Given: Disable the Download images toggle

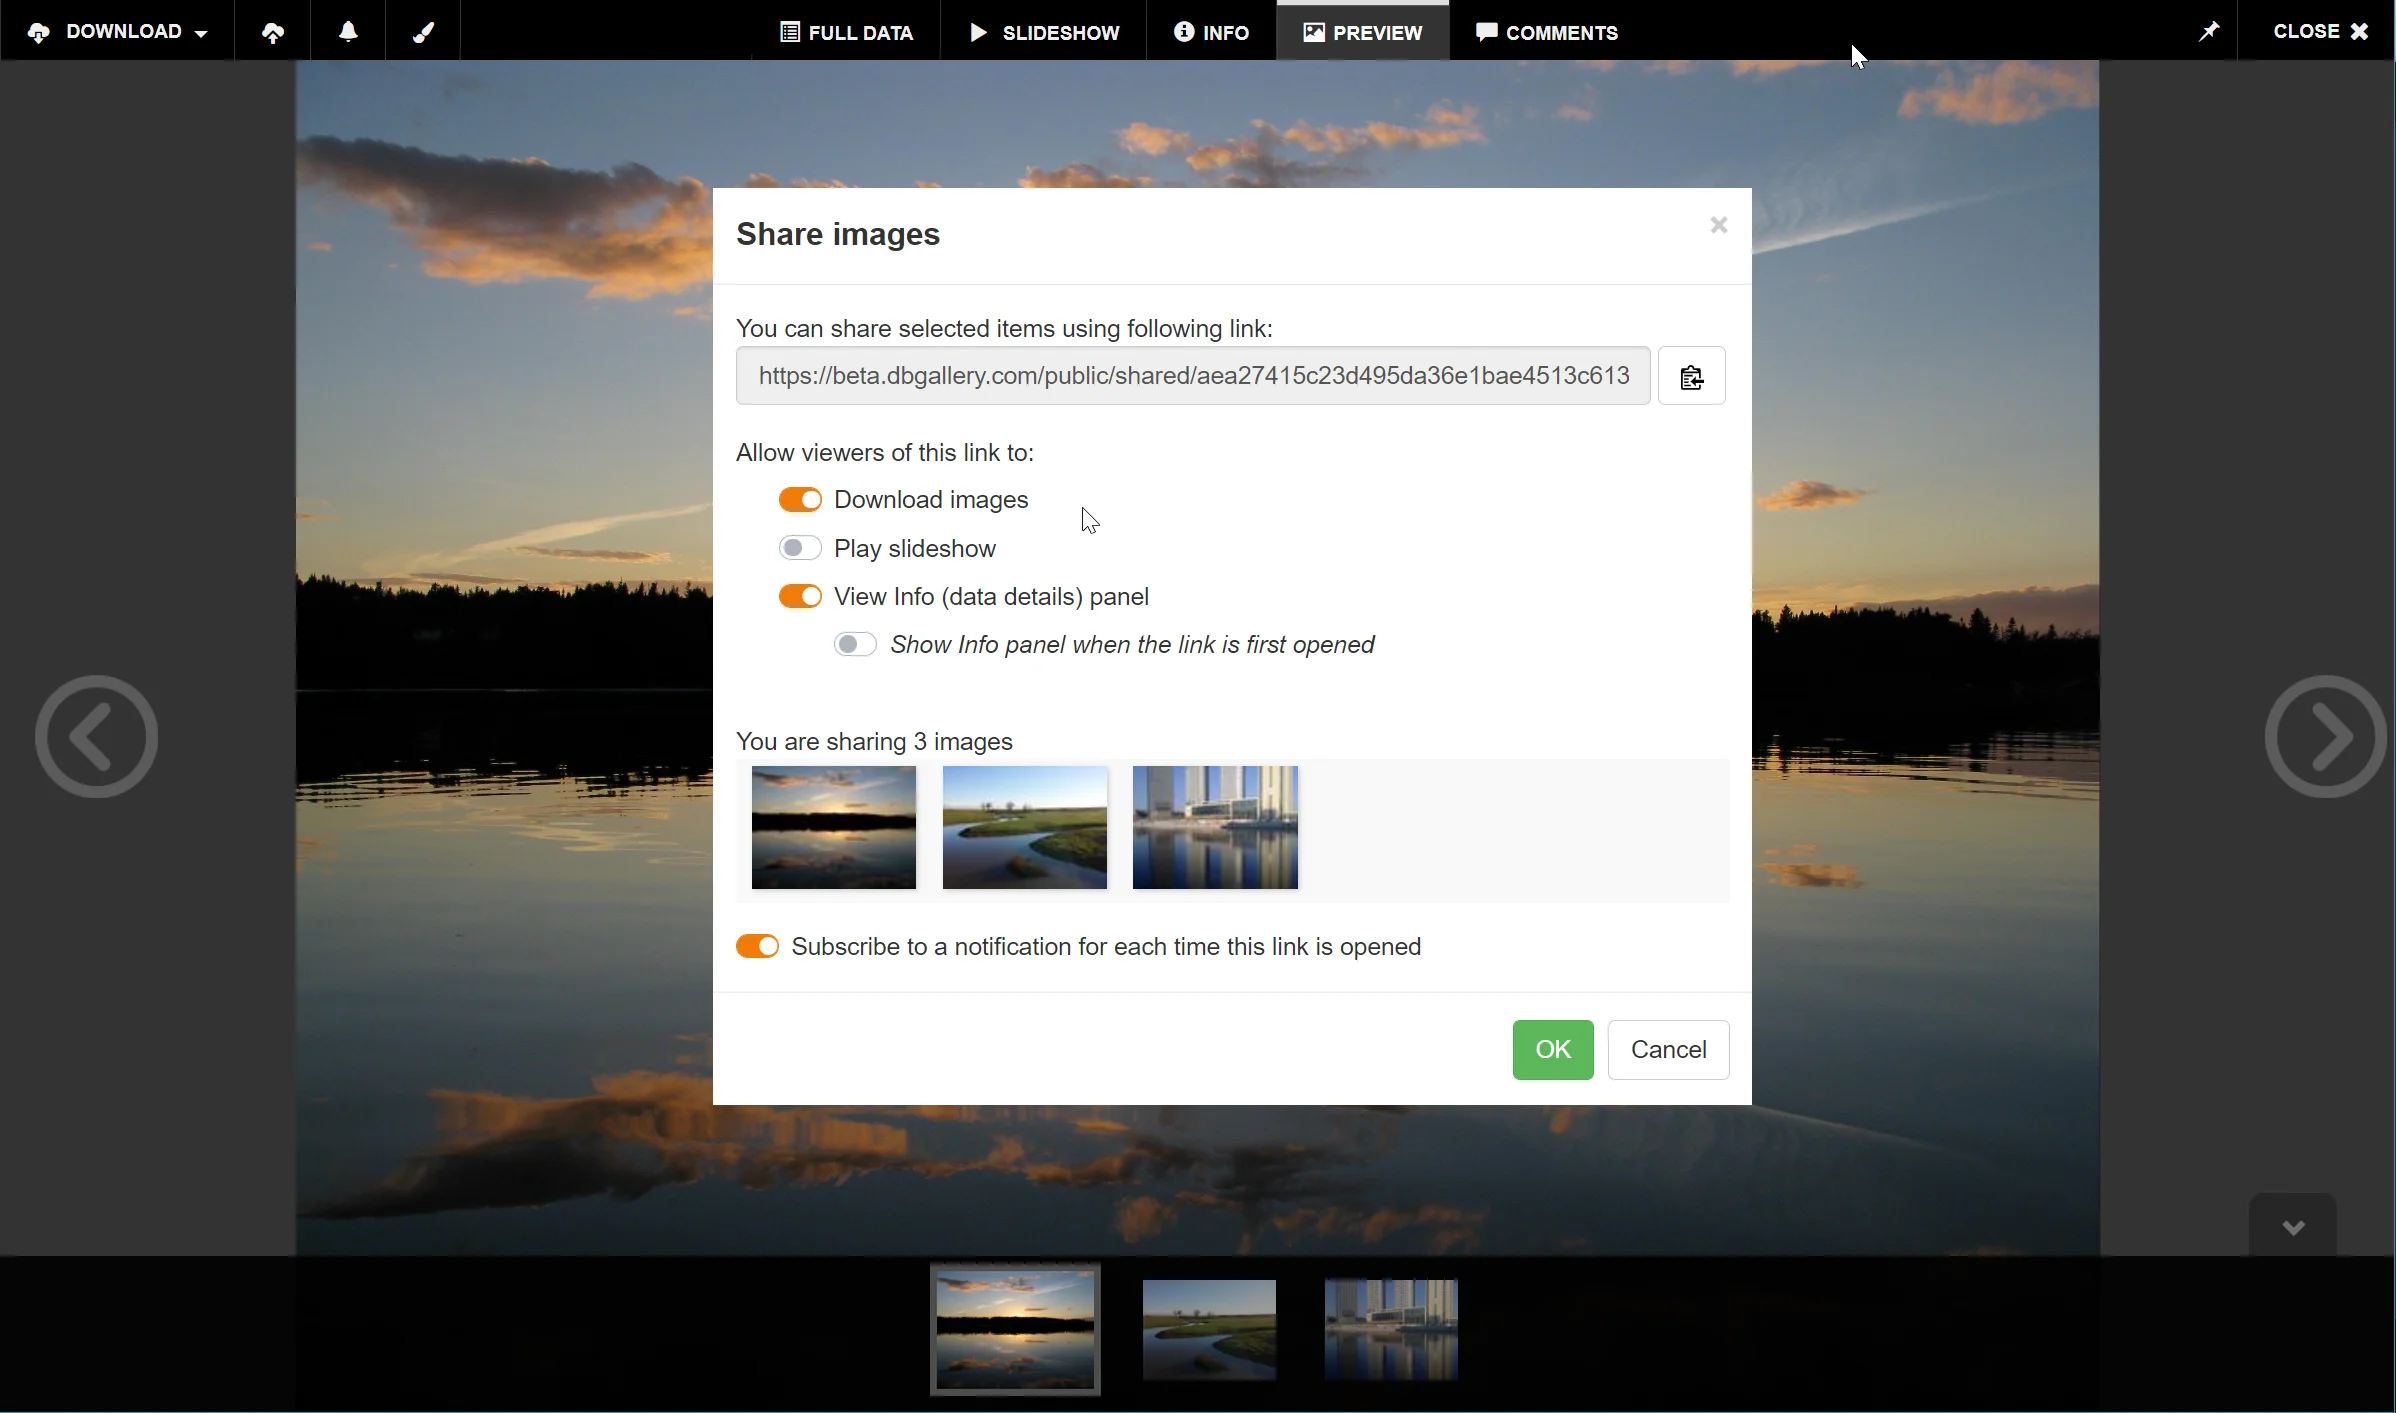Looking at the screenshot, I should 800,499.
